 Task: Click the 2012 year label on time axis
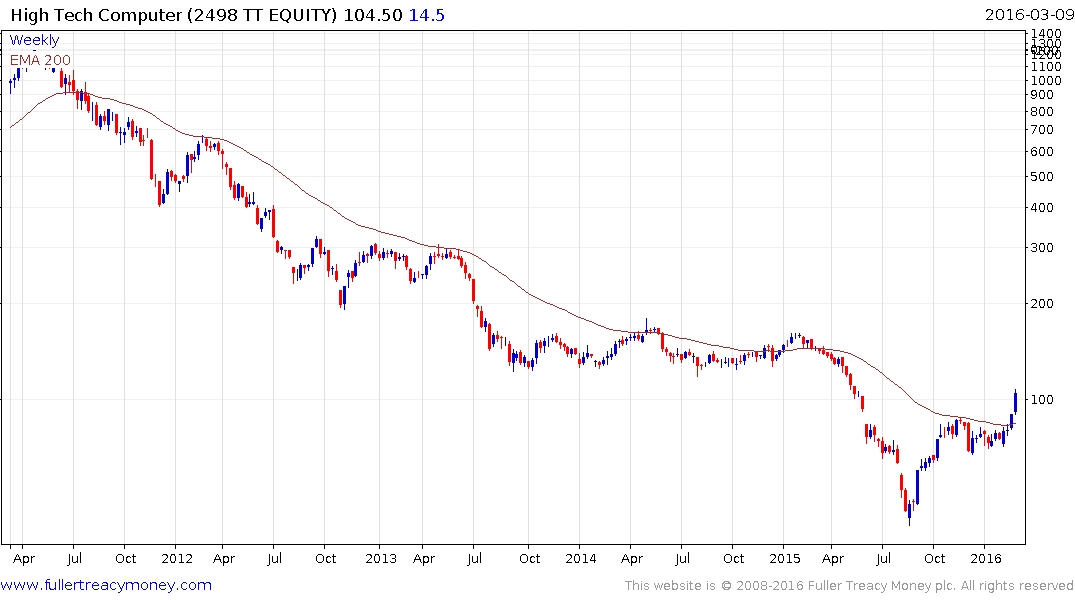coord(177,559)
